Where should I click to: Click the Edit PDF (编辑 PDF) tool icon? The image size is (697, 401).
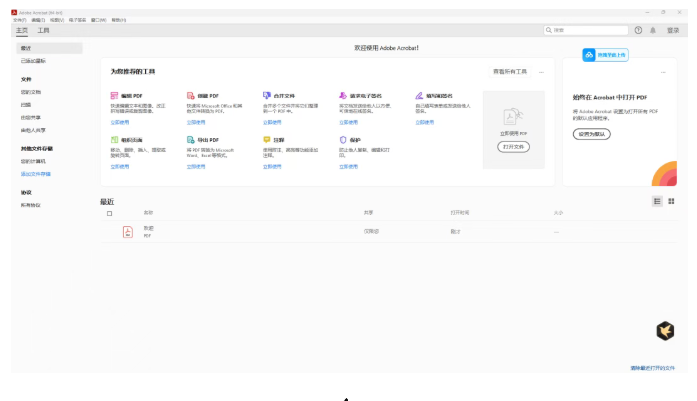coord(114,96)
